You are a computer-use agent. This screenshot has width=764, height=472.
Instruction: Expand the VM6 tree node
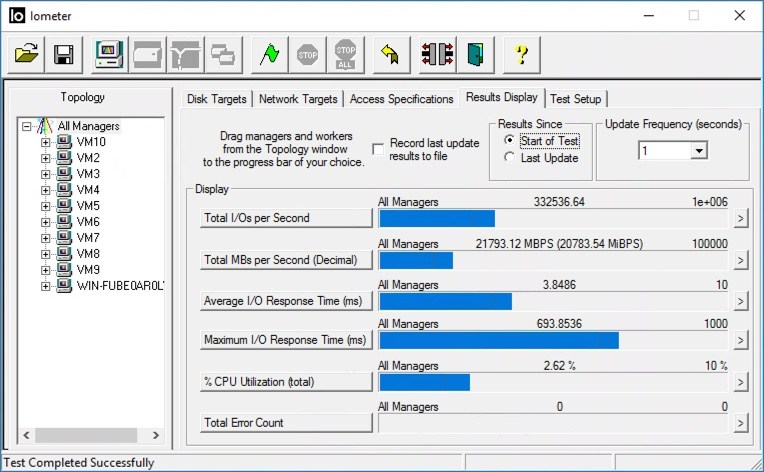pos(45,222)
